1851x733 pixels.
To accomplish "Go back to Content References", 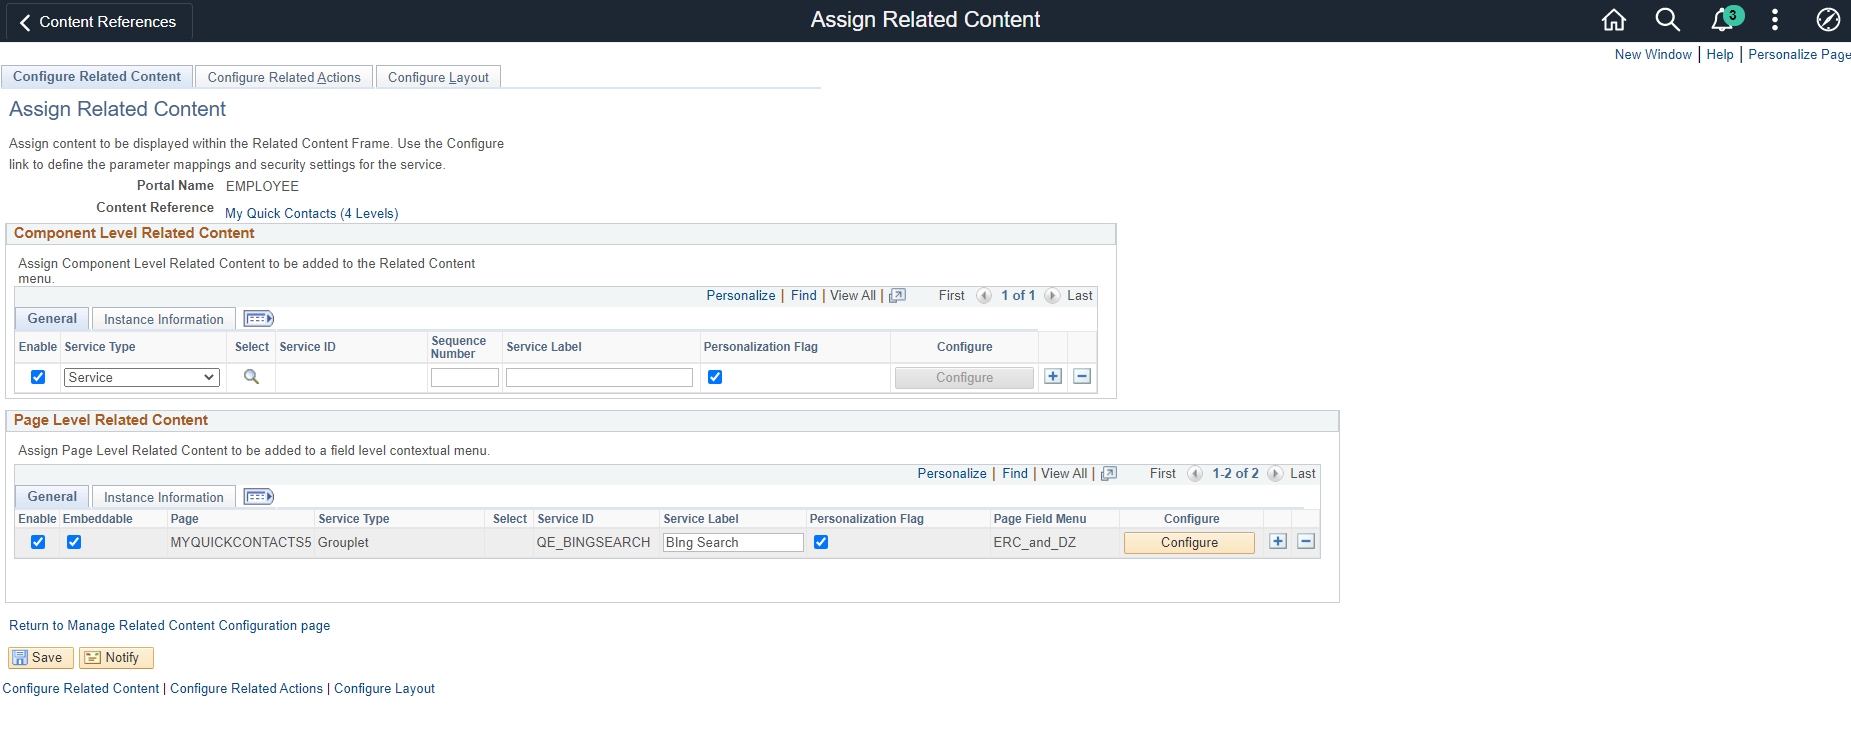I will tap(98, 21).
